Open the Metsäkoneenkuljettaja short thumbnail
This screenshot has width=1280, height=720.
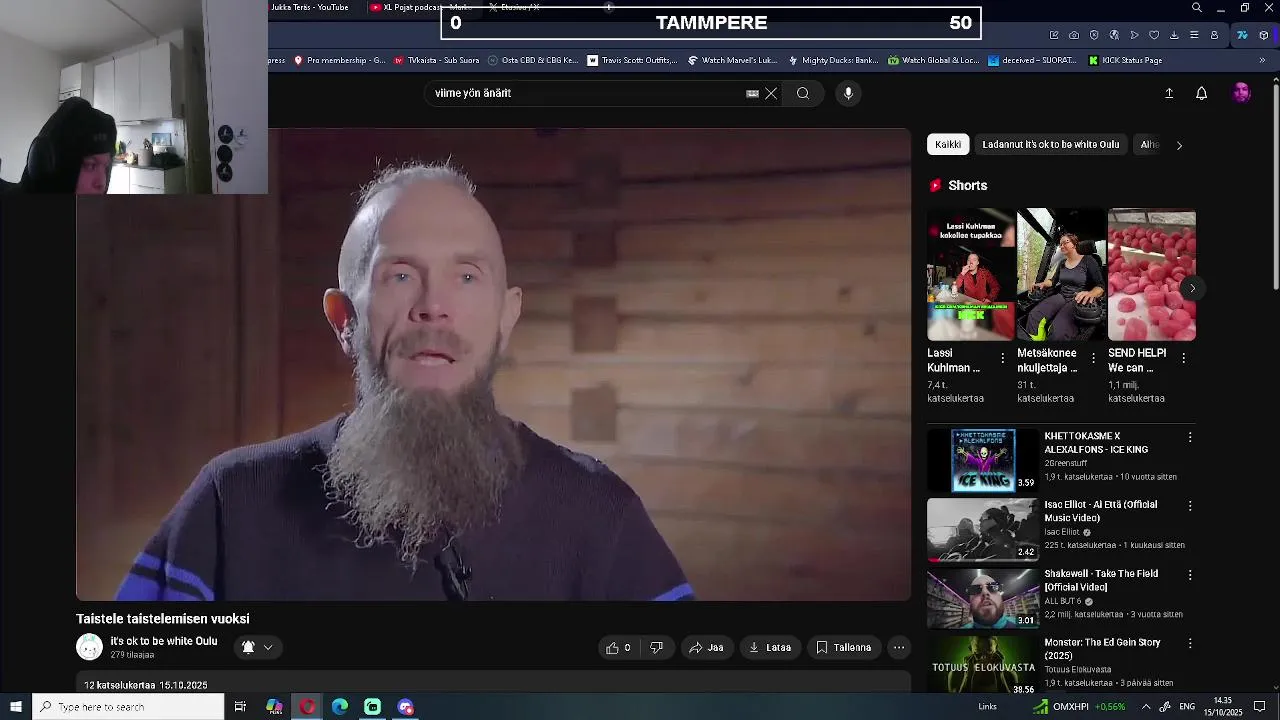tap(1061, 275)
